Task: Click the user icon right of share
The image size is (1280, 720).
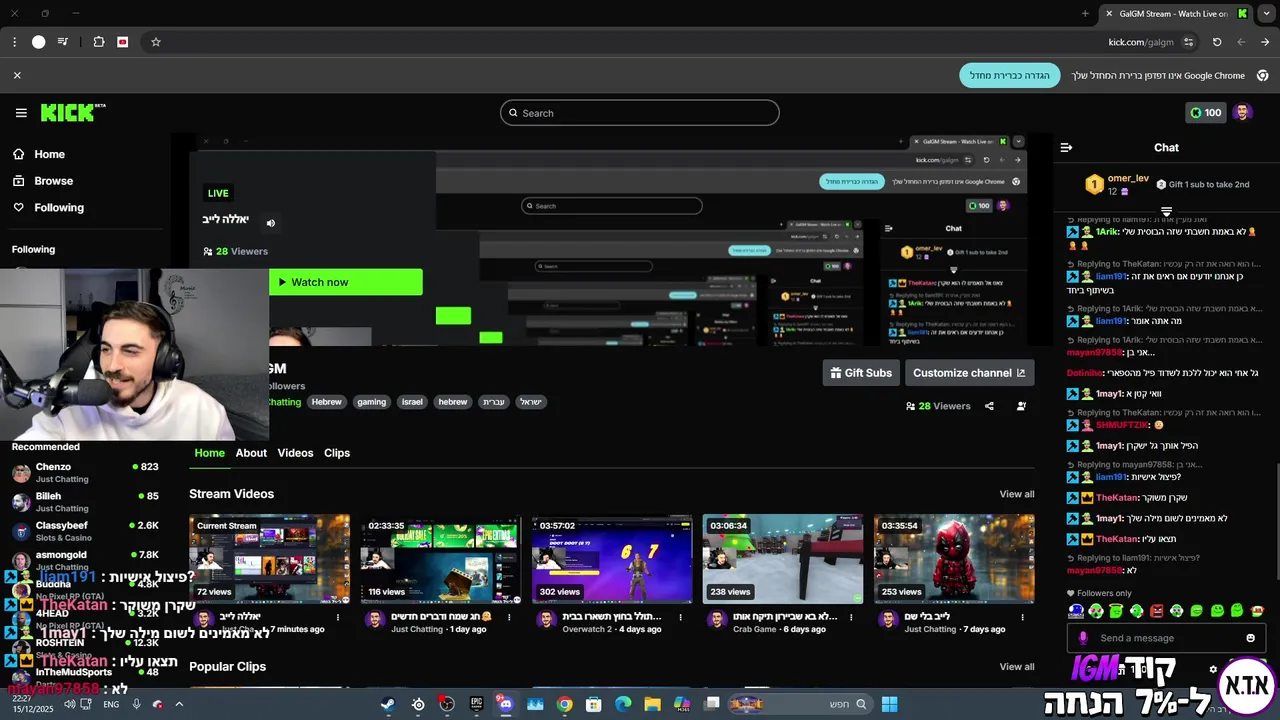Action: click(x=1021, y=406)
